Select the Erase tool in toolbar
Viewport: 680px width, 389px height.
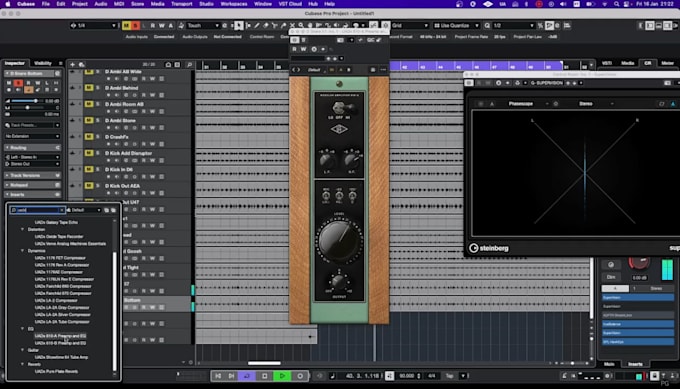265,26
